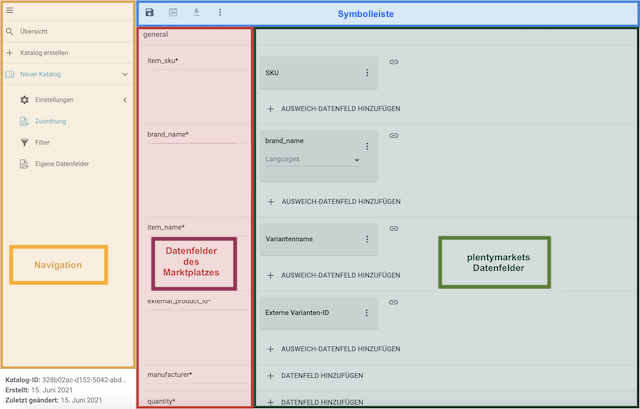Open the Einstellungen menu entry
Image resolution: width=640 pixels, height=409 pixels.
click(x=54, y=100)
